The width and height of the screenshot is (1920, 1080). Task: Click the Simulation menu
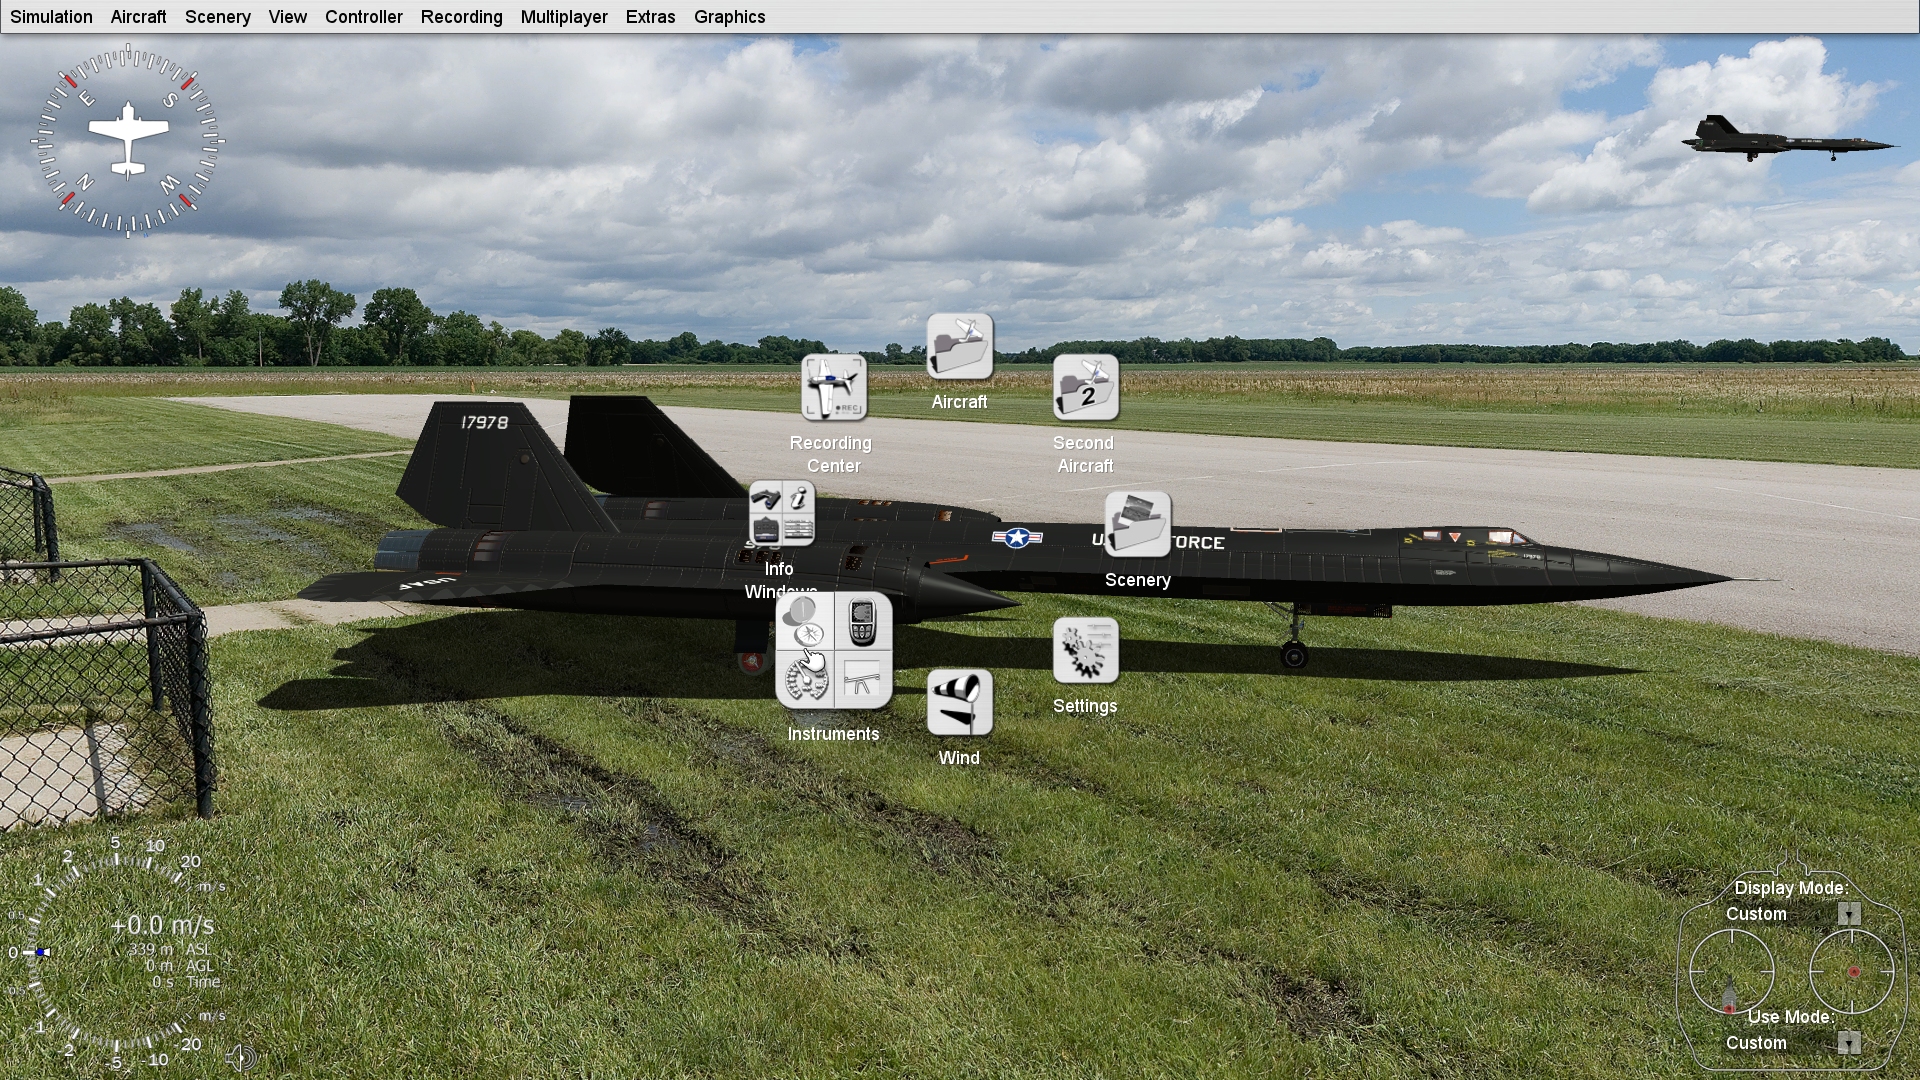click(50, 16)
